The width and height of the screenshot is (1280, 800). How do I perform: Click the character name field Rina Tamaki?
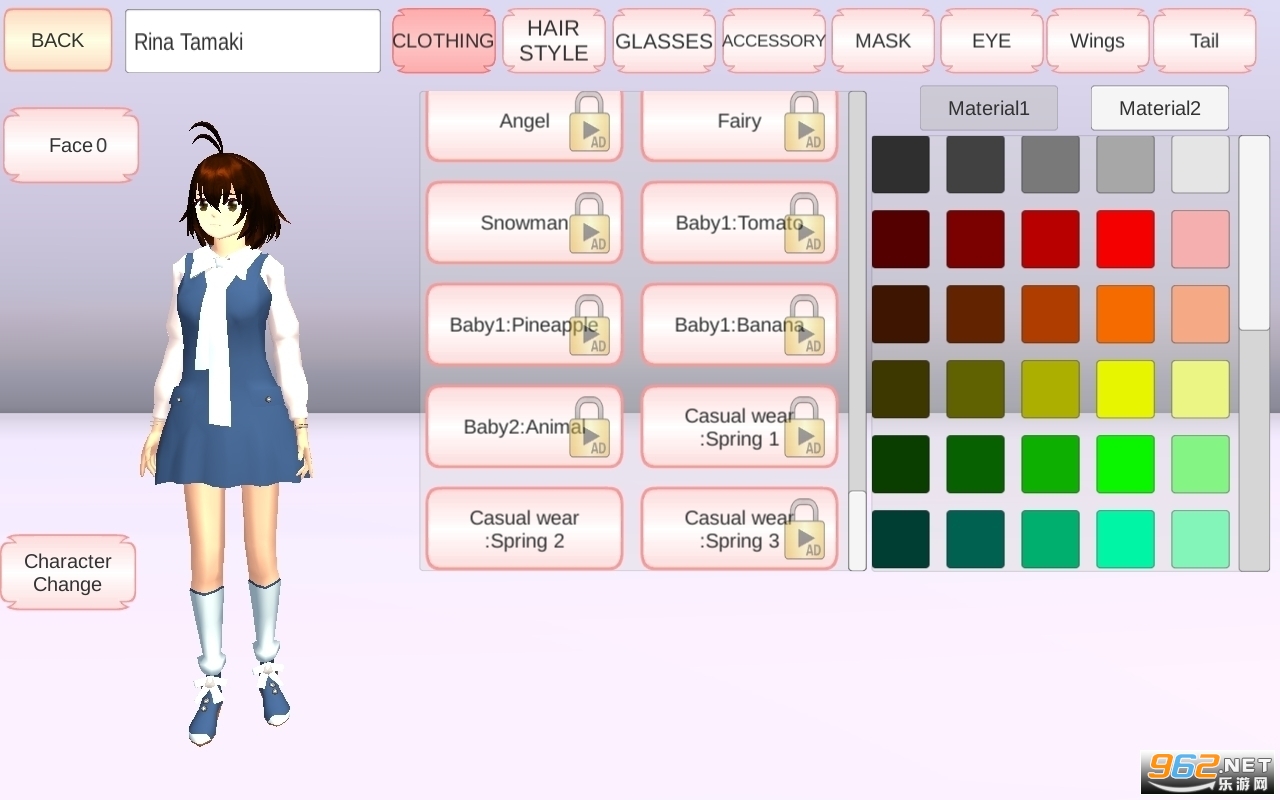pyautogui.click(x=253, y=41)
